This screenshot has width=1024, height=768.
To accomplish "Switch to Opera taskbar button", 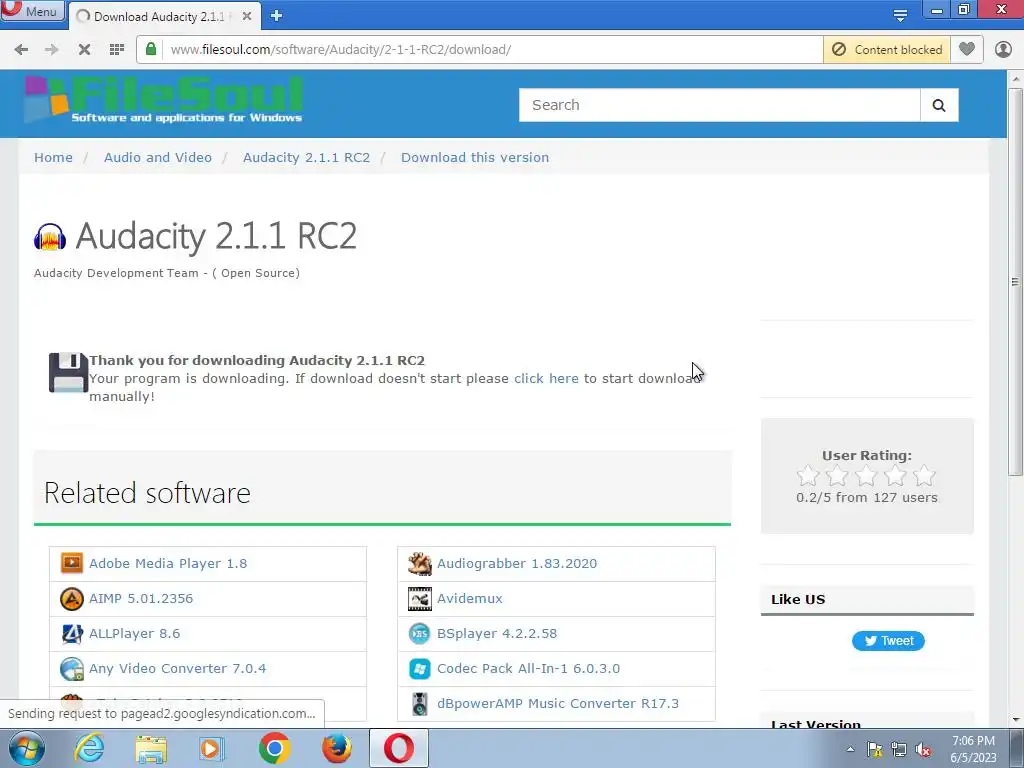I will [398, 748].
